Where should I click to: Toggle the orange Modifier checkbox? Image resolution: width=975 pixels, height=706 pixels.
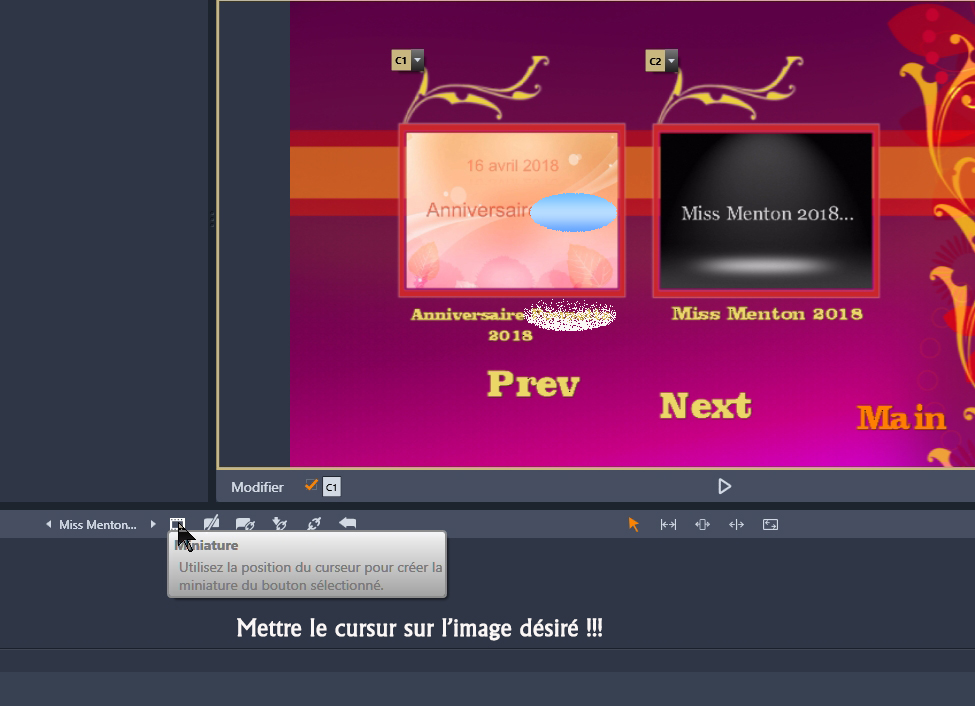coord(311,485)
